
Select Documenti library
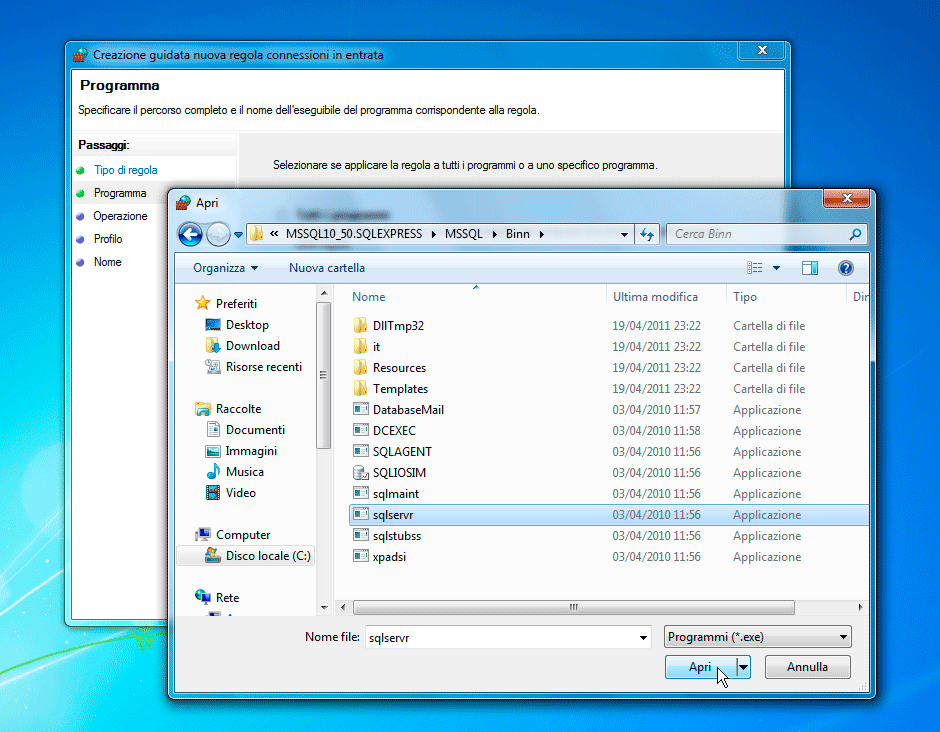[255, 430]
